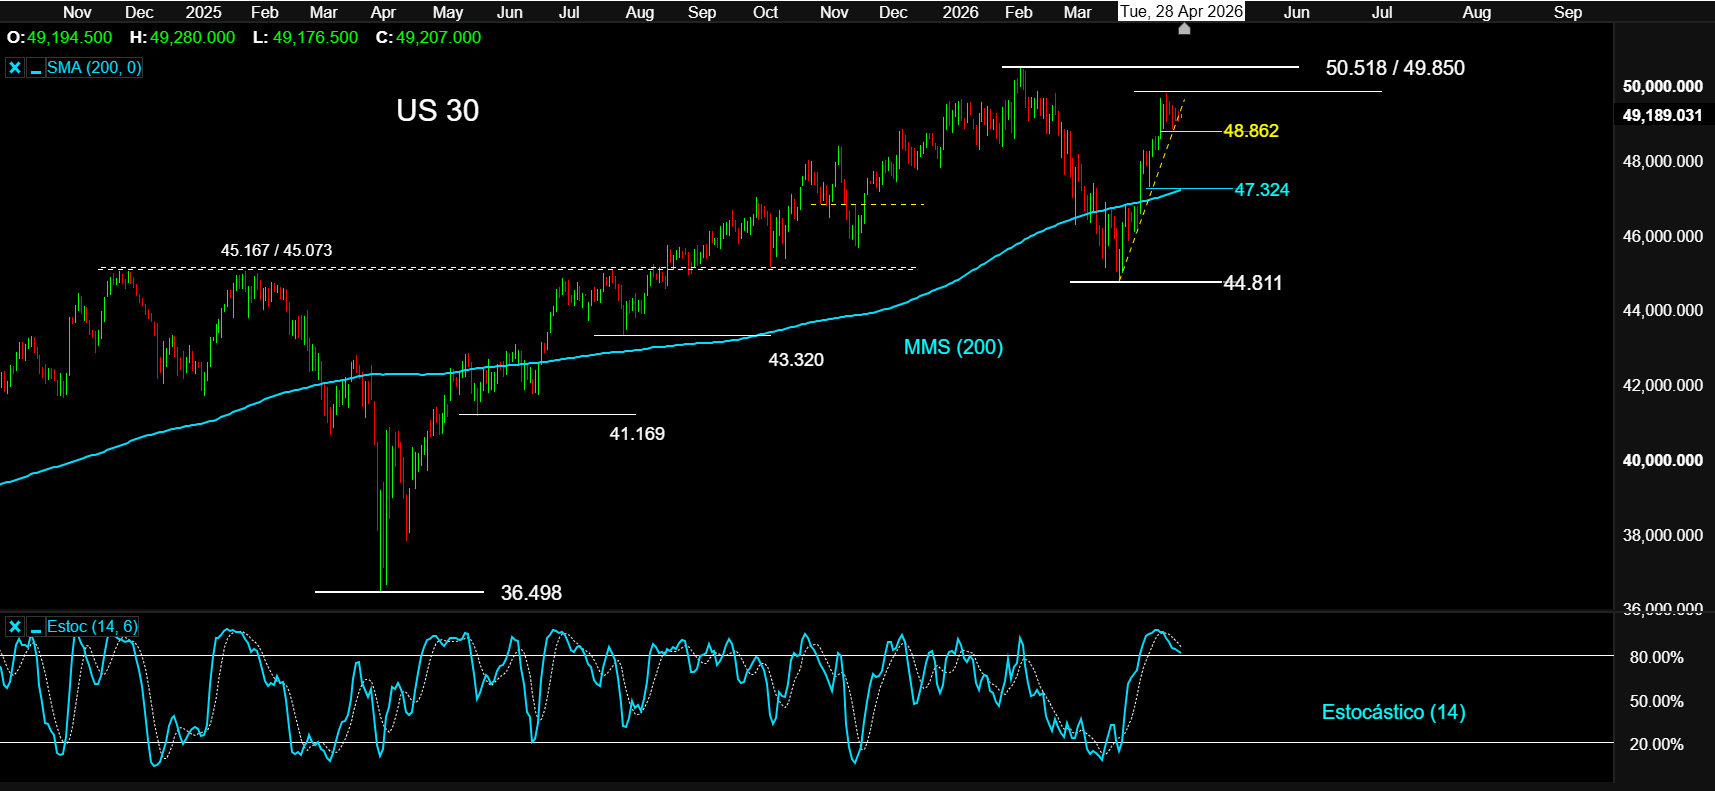Select the current price label 49,189.031
The image size is (1715, 791).
1662,115
